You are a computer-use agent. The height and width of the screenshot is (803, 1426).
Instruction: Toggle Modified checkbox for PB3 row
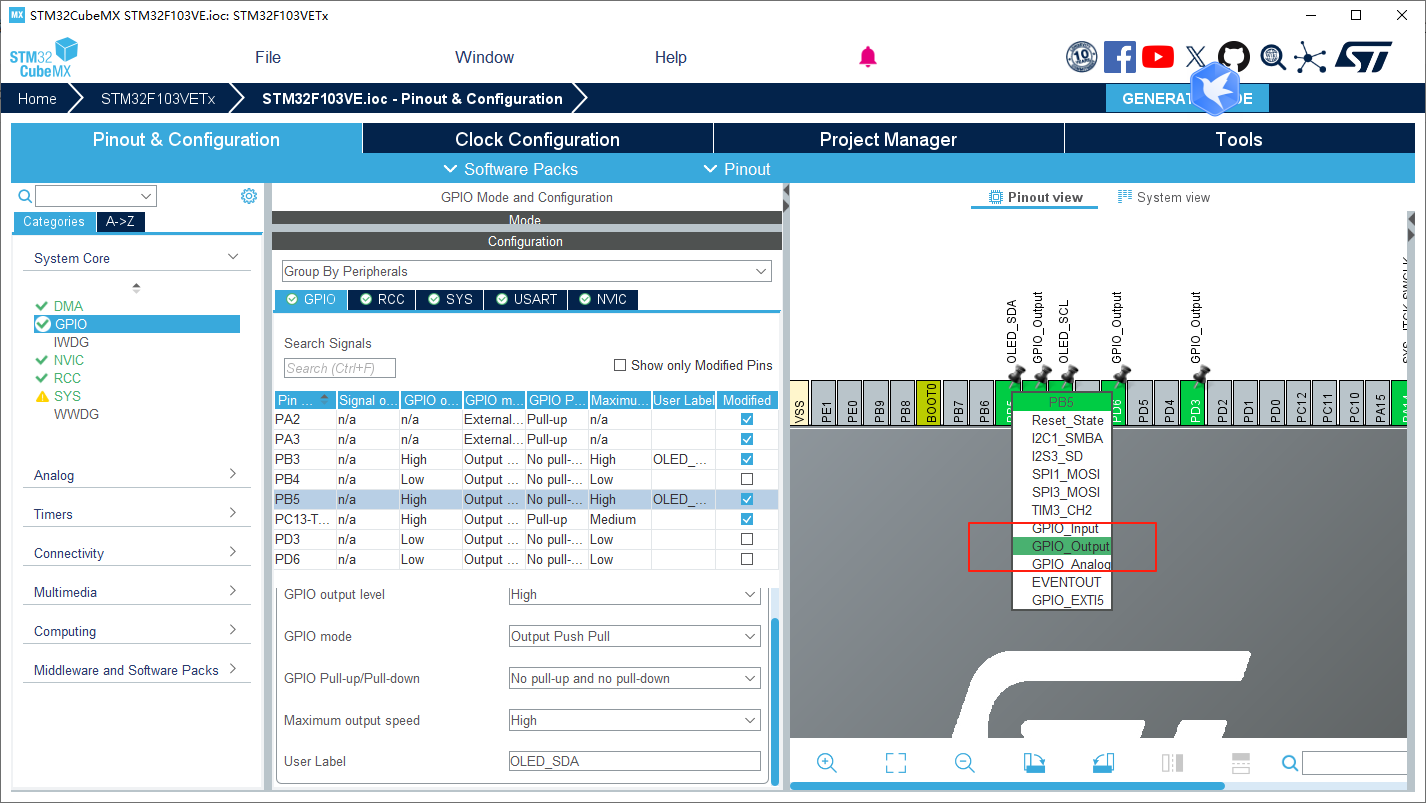(x=746, y=459)
